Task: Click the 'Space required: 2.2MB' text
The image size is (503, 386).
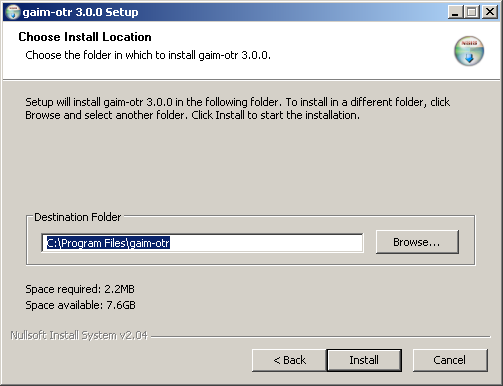Action: (80, 289)
